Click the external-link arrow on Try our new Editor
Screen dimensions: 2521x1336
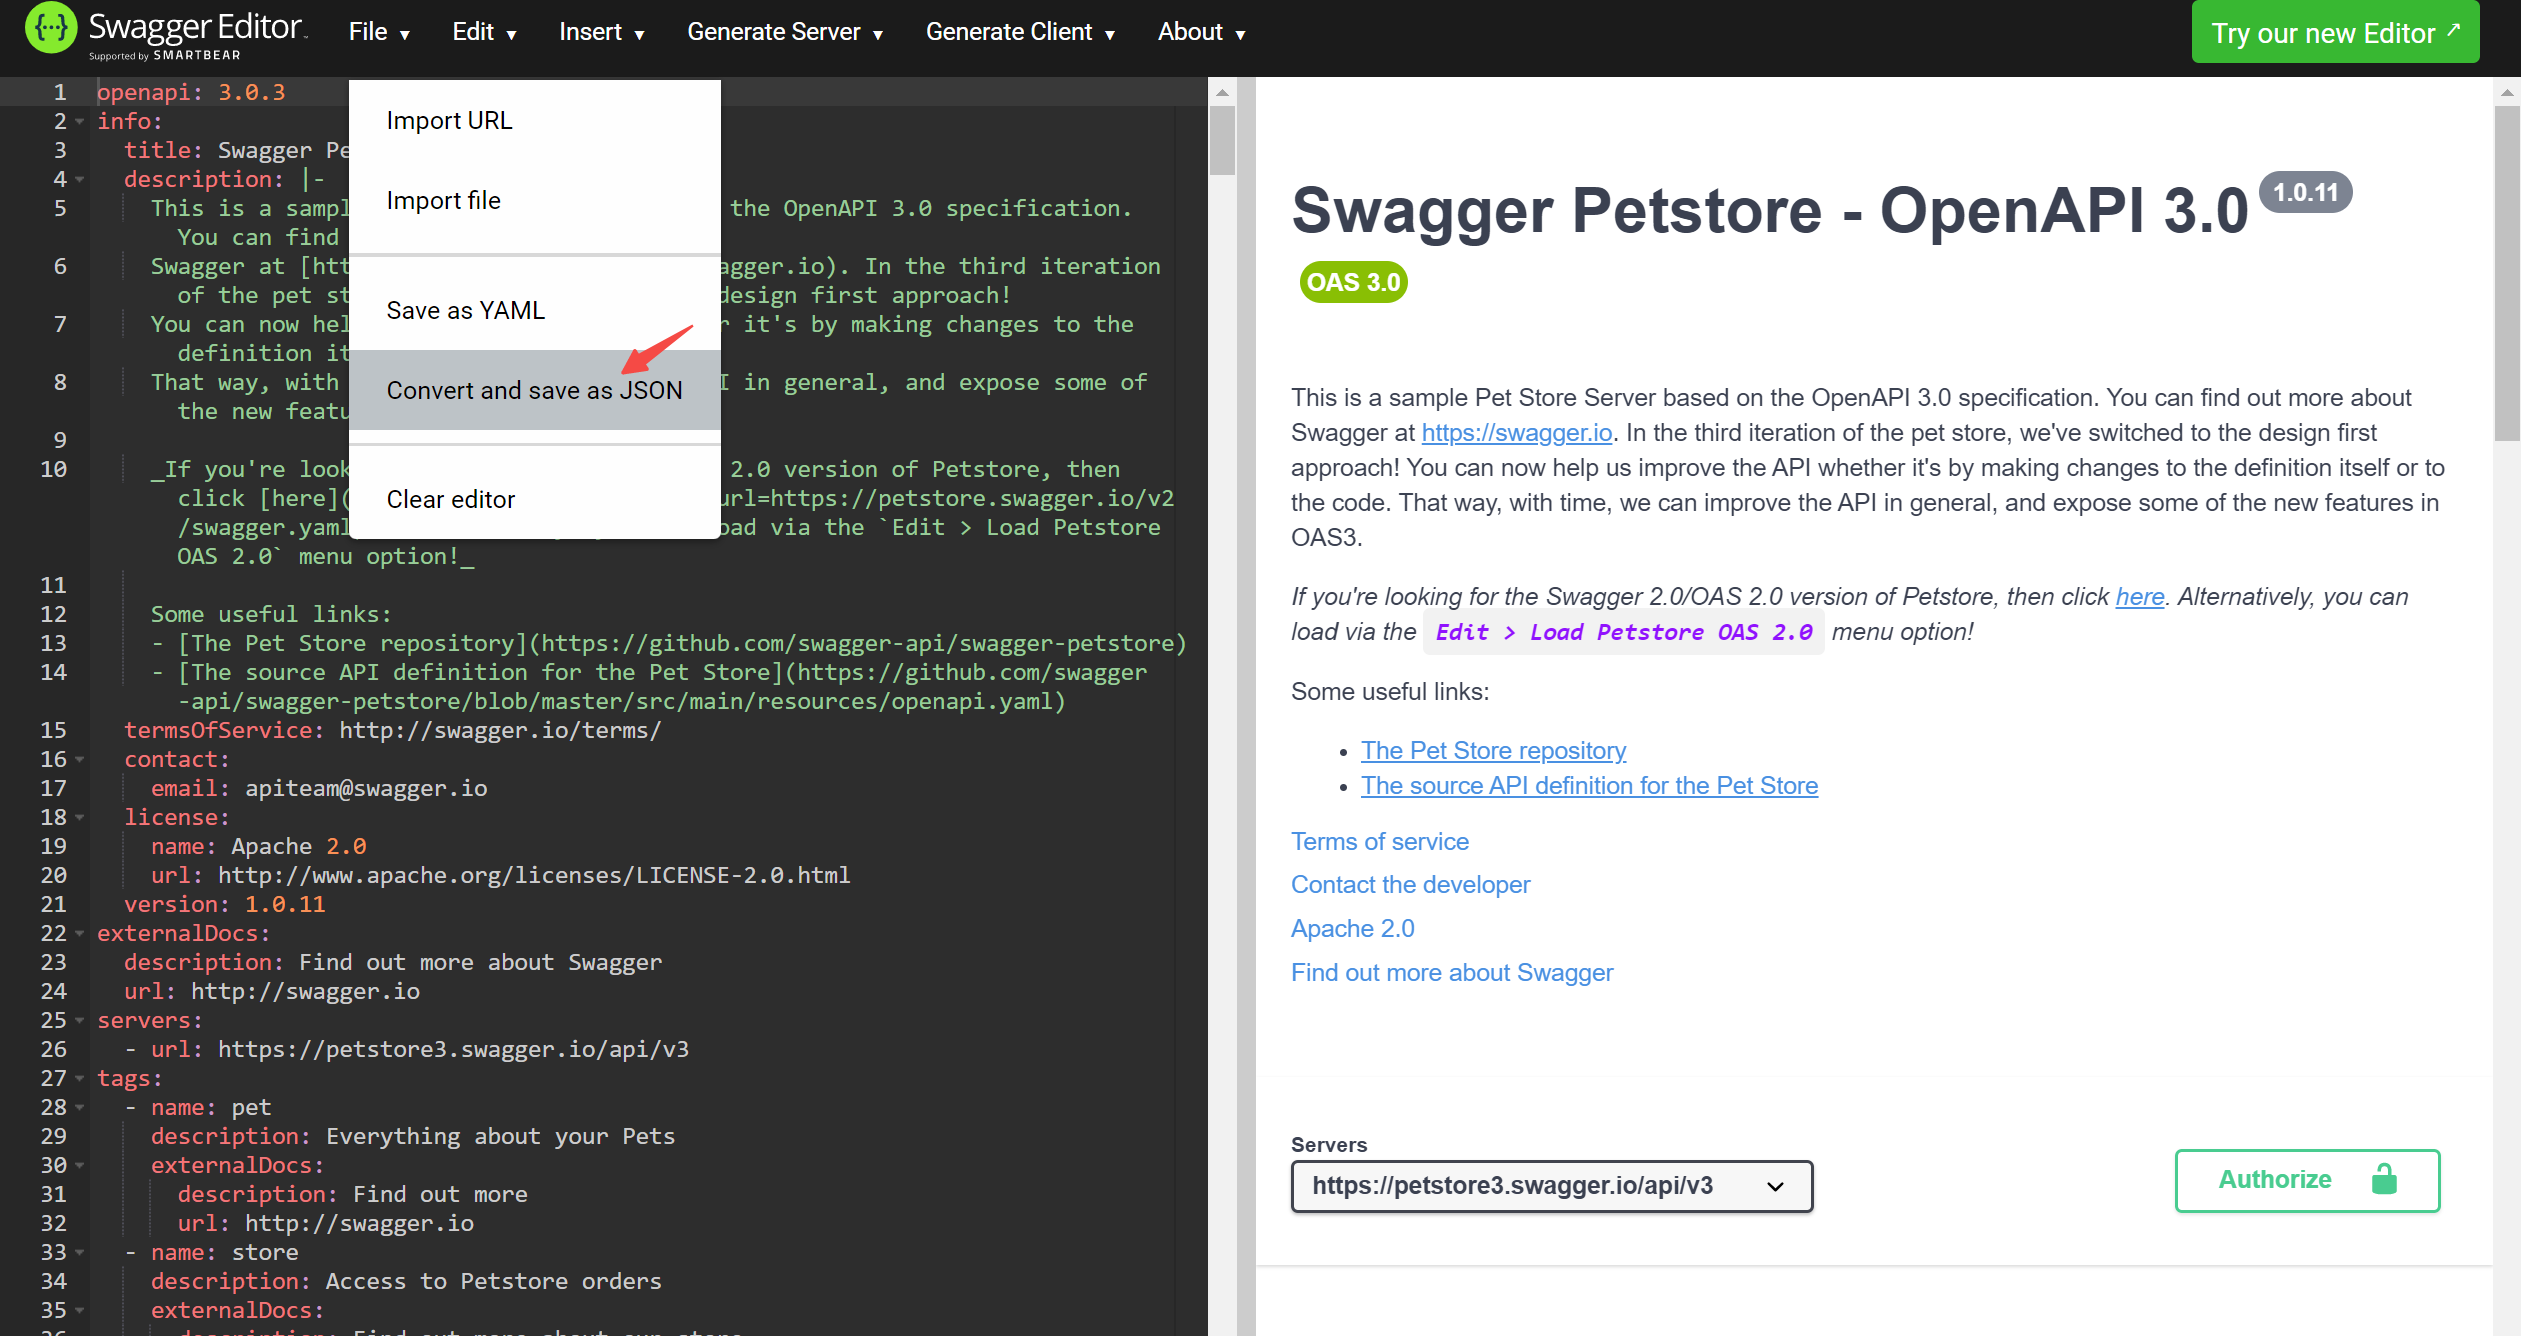[x=2454, y=29]
